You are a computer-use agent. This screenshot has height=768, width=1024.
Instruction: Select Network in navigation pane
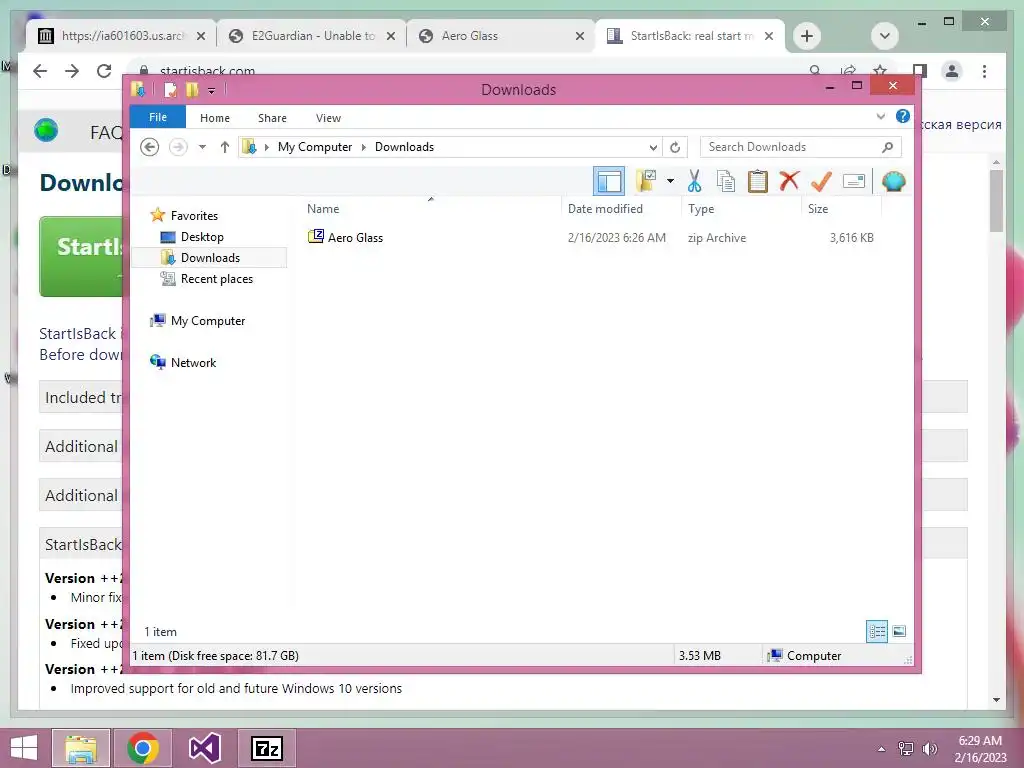193,362
